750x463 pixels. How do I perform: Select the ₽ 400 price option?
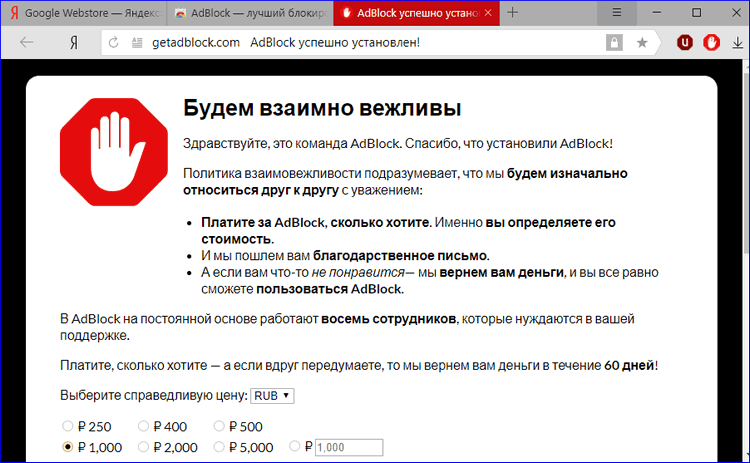pyautogui.click(x=143, y=426)
